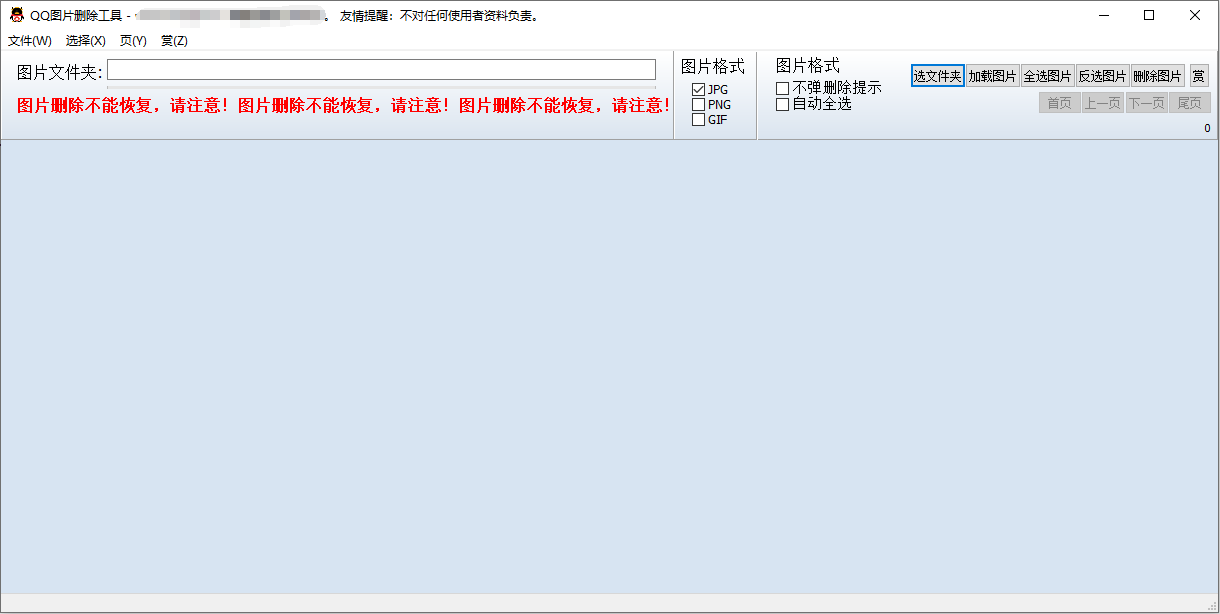Go to 首页 first page button
Screen dimensions: 1220x614
(x=1060, y=103)
